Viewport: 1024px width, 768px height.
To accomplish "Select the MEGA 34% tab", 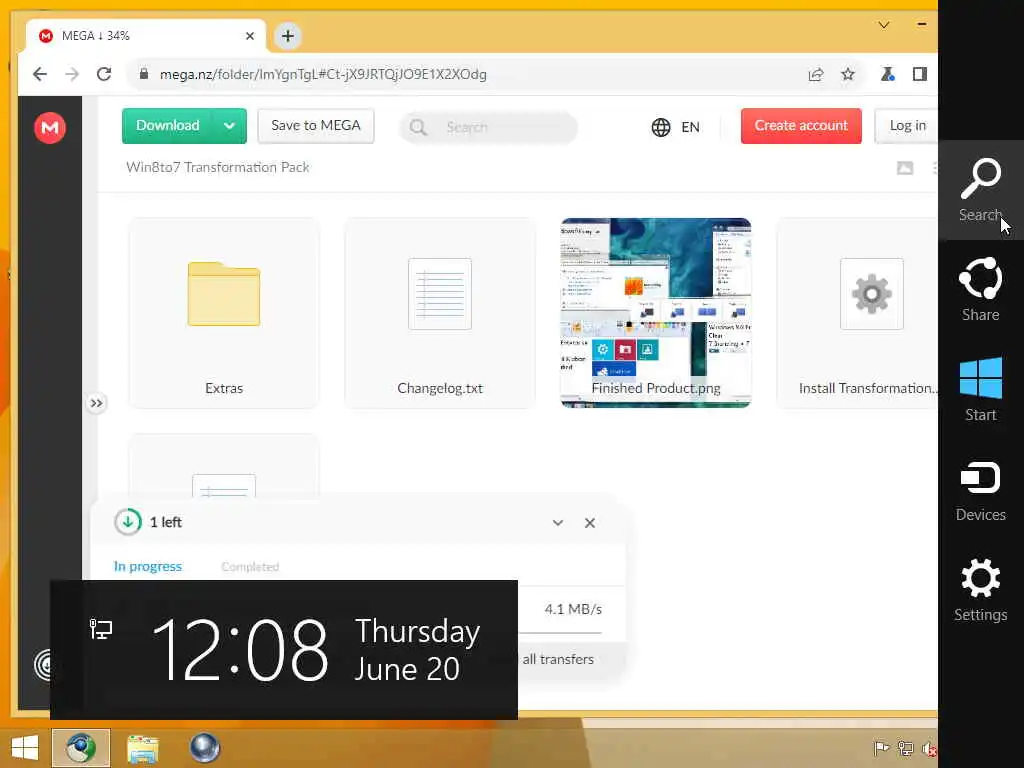I will pos(146,36).
